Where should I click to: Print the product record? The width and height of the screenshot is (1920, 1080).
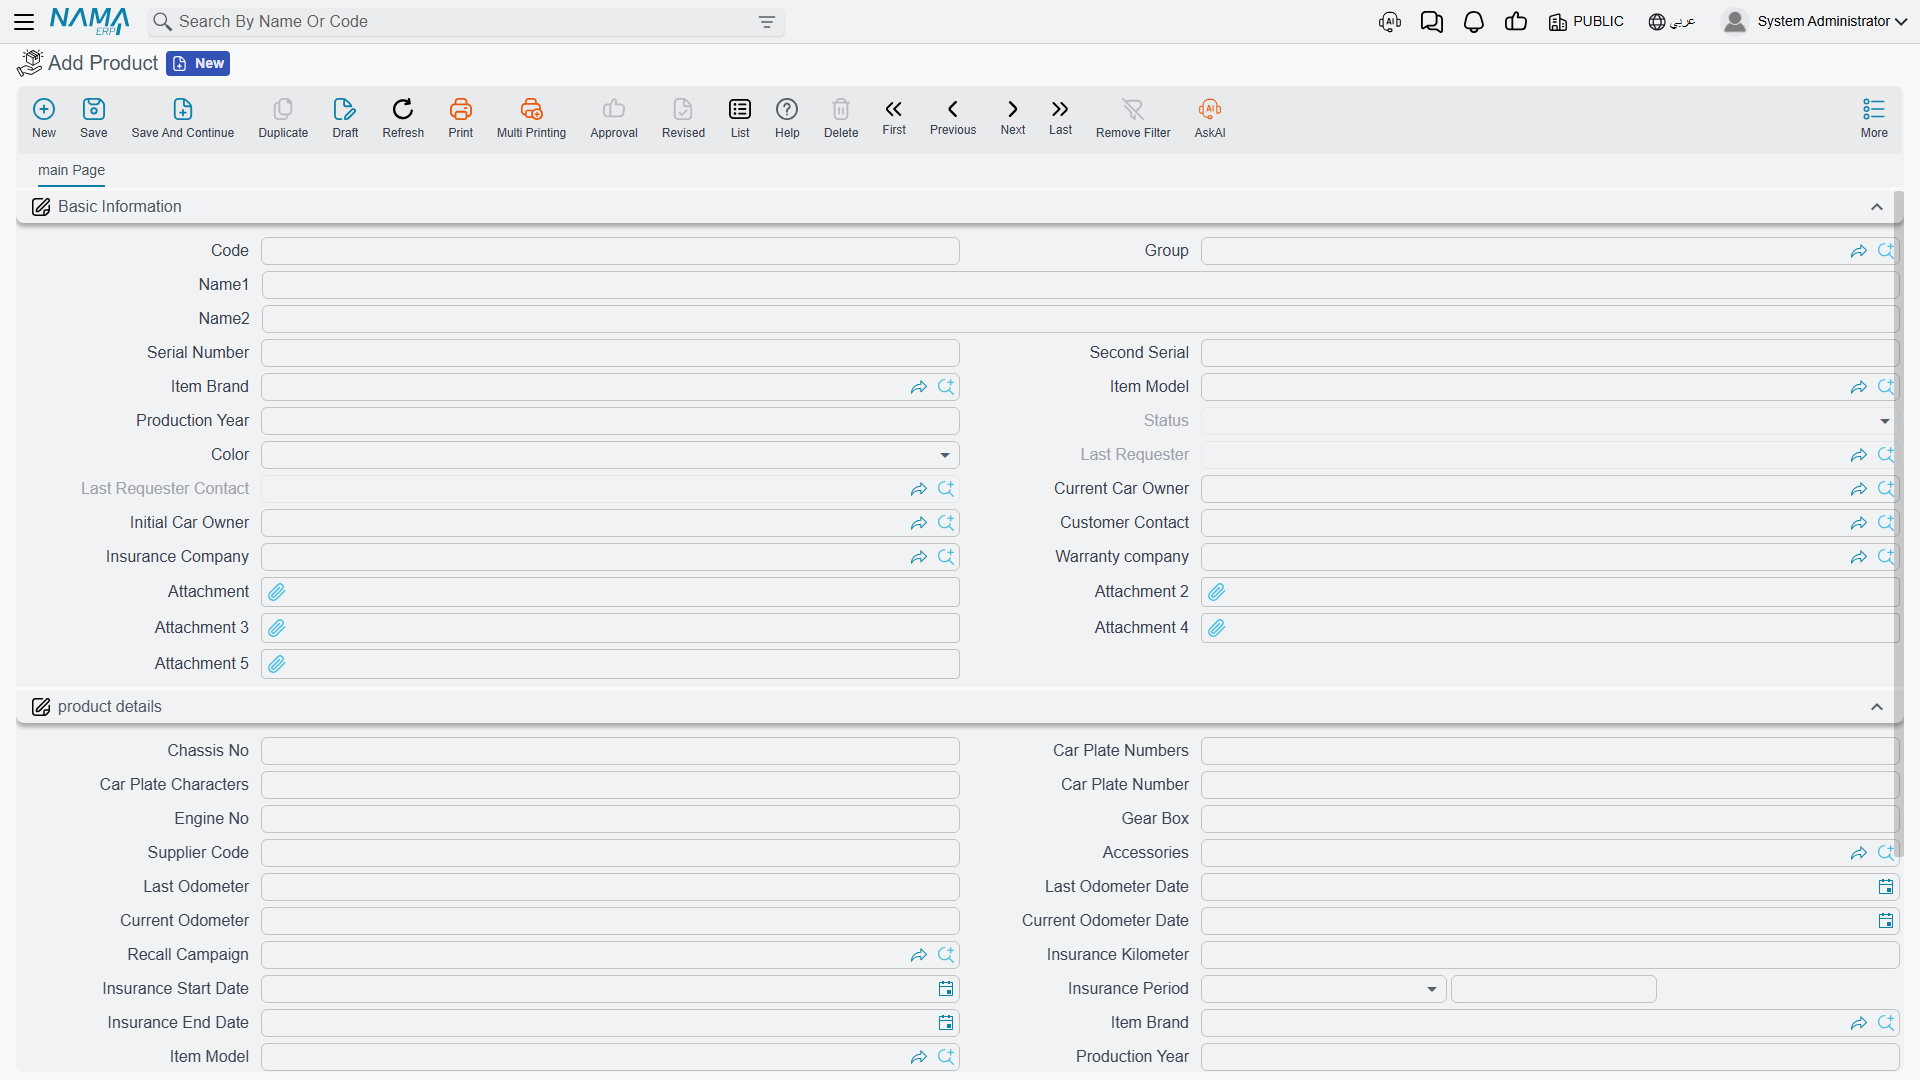pos(461,118)
